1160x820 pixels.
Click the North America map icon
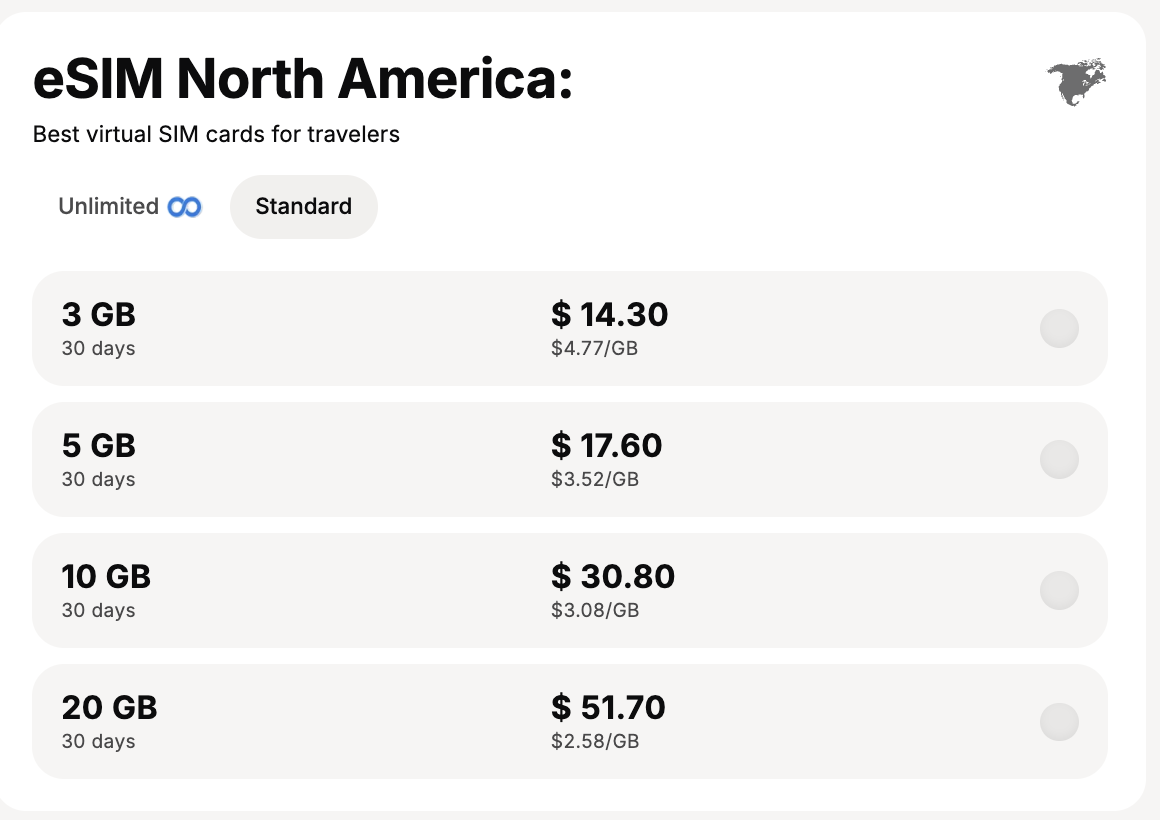pyautogui.click(x=1076, y=81)
